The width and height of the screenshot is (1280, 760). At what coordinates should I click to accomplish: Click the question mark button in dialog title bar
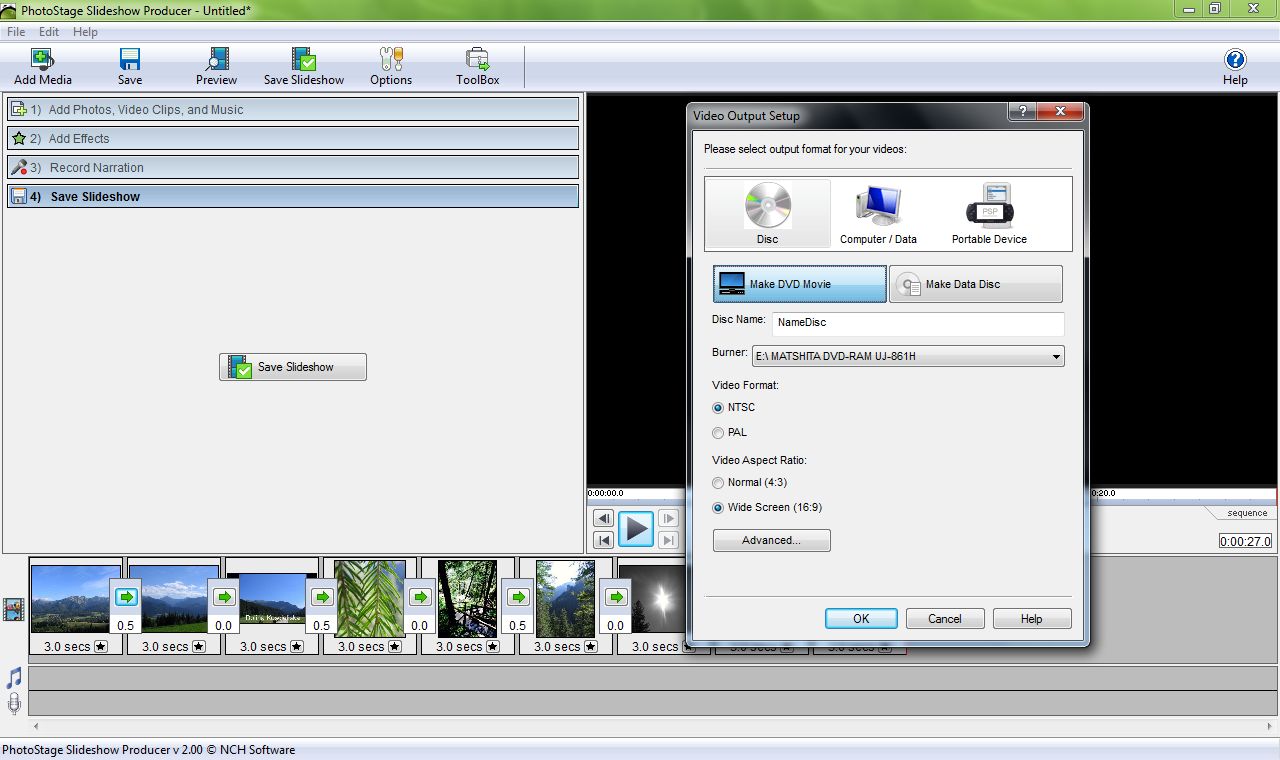[1021, 112]
